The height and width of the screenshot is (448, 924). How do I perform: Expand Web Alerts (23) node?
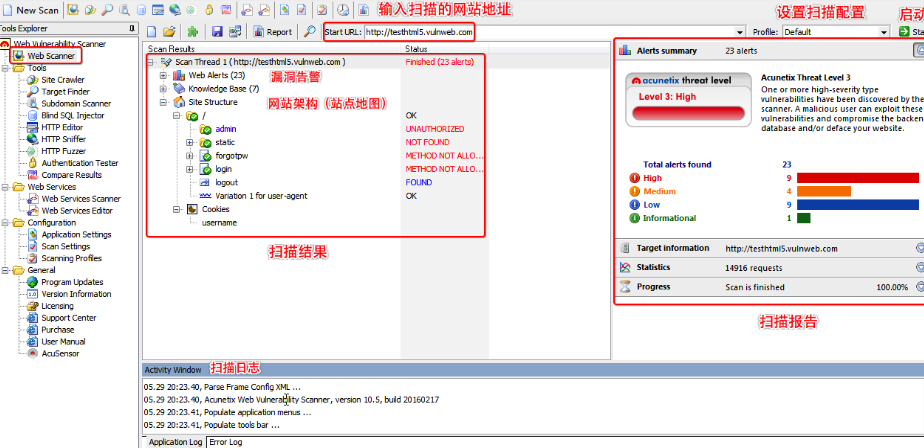click(163, 75)
